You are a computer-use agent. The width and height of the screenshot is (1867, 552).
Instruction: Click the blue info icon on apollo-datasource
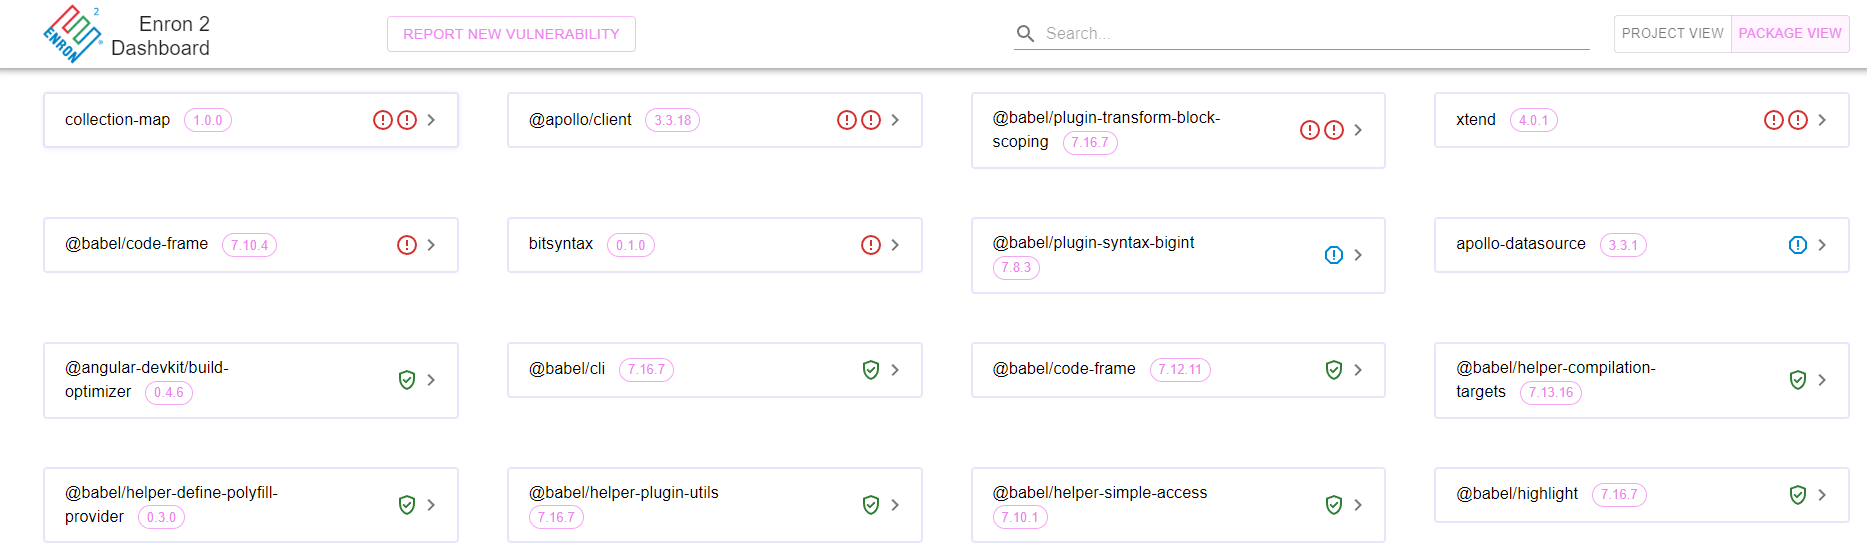[x=1797, y=245]
